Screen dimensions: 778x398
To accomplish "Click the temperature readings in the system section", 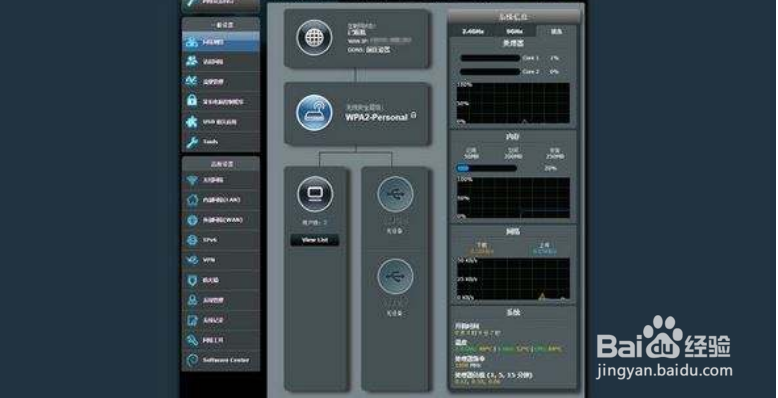I will 508,349.
